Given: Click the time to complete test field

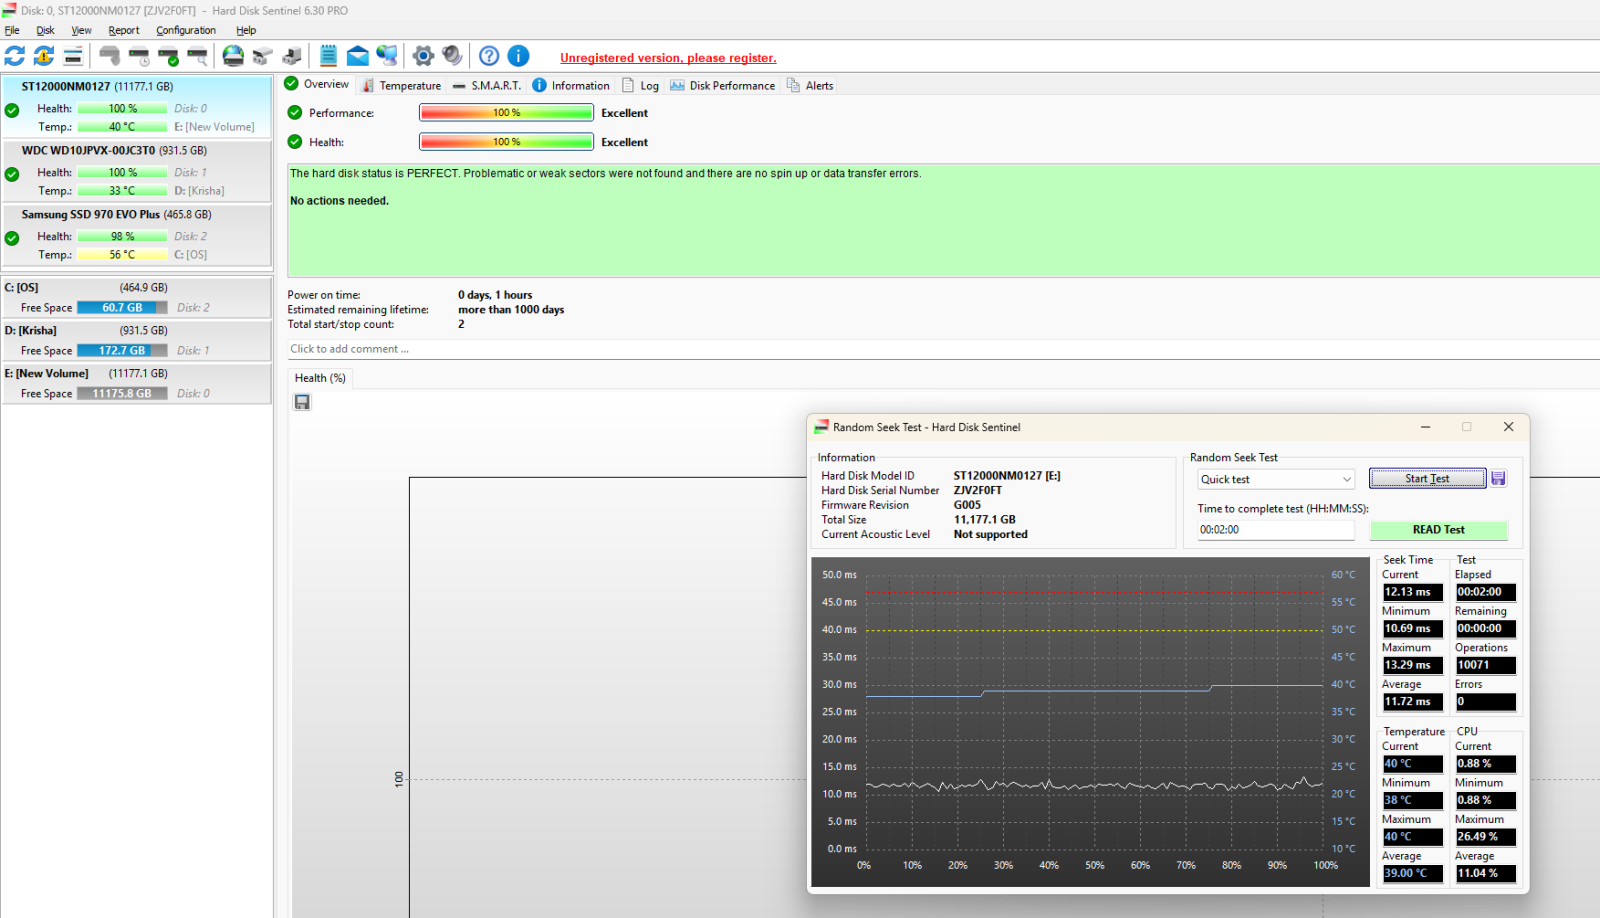Looking at the screenshot, I should click(1276, 530).
